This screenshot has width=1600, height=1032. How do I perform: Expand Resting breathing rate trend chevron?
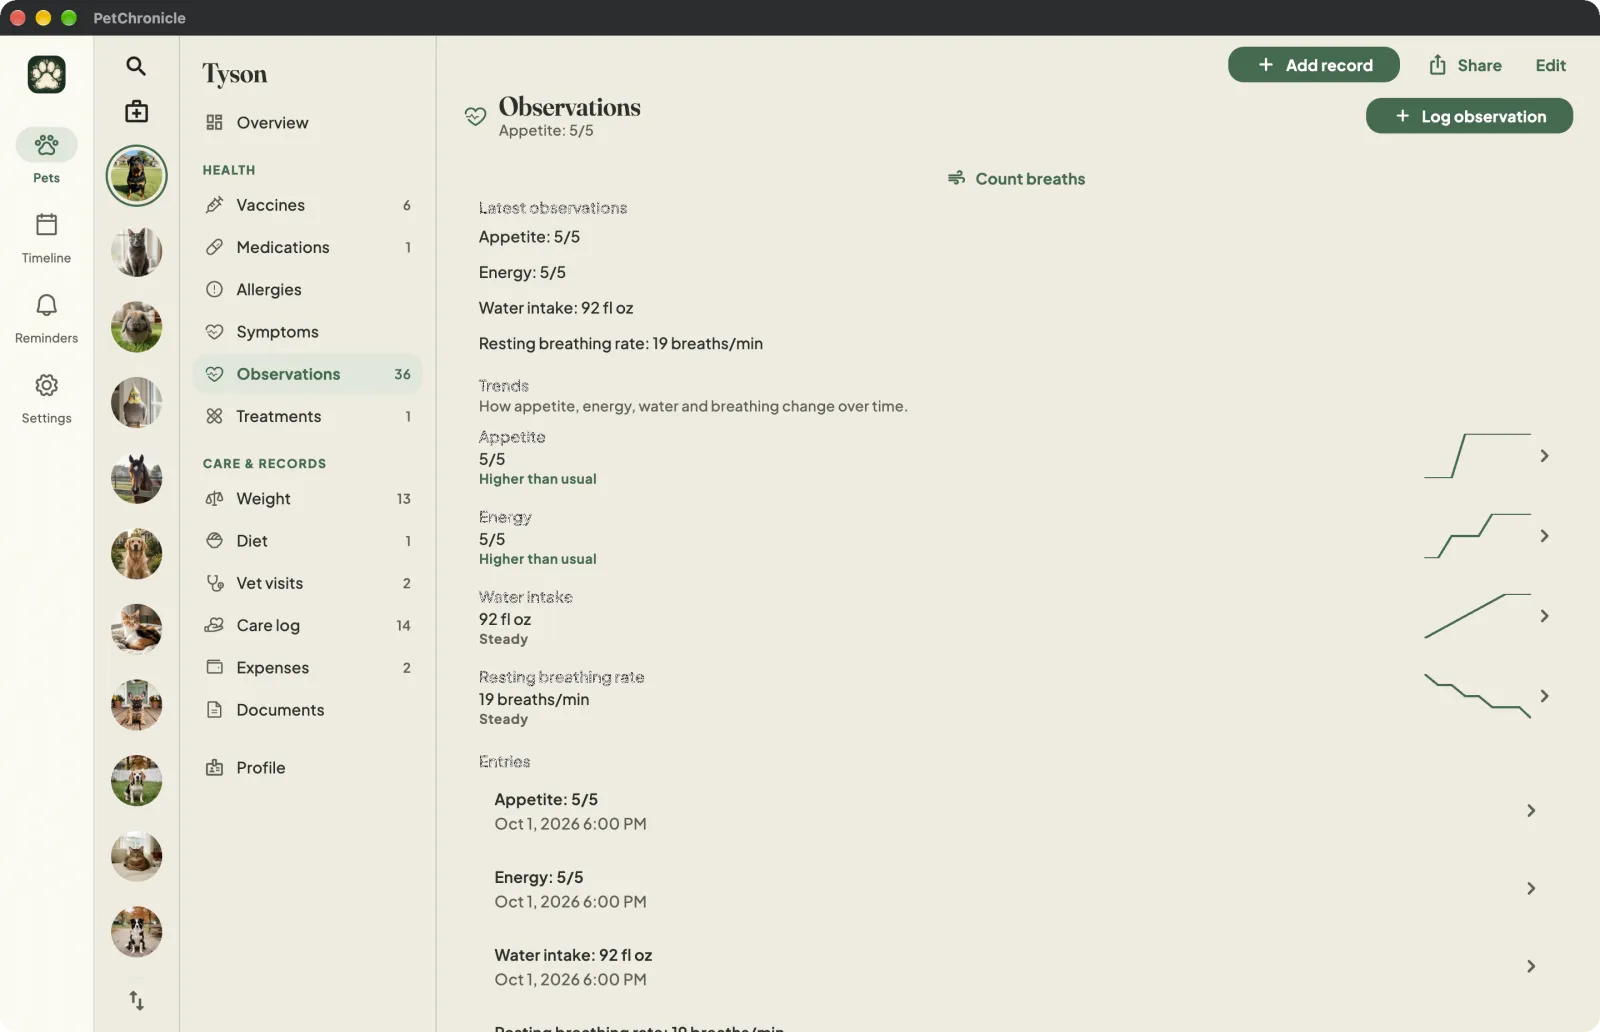1544,696
